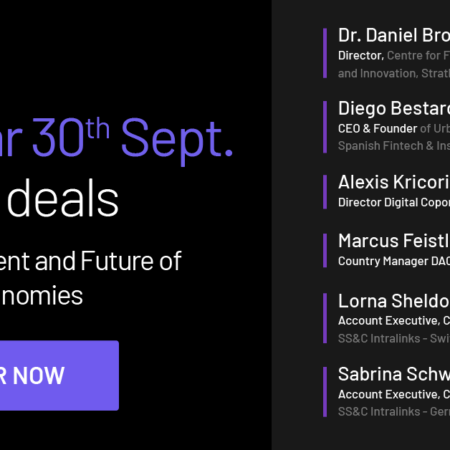
Task: Click the purple REGISTER NOW button
Action: coord(59,375)
